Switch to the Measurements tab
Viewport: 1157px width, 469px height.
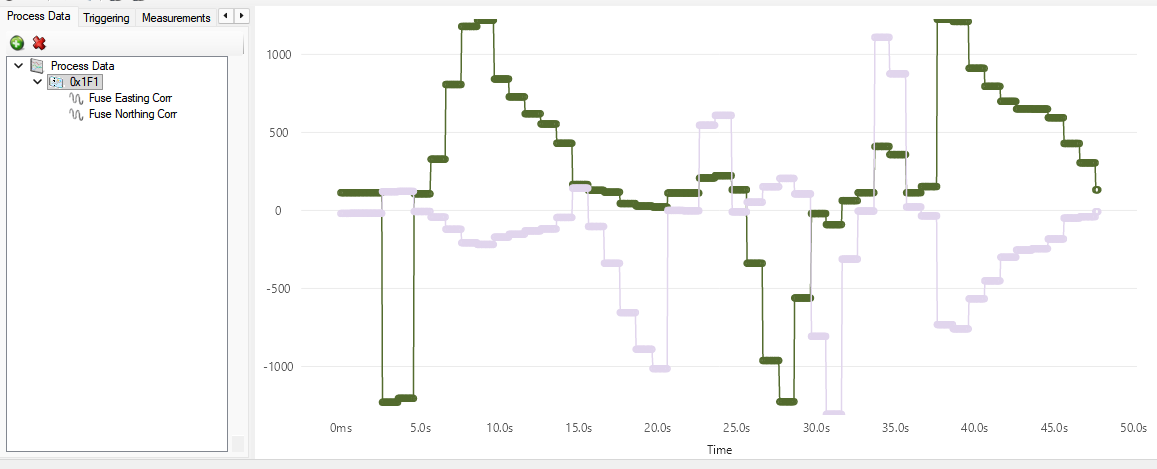(176, 18)
